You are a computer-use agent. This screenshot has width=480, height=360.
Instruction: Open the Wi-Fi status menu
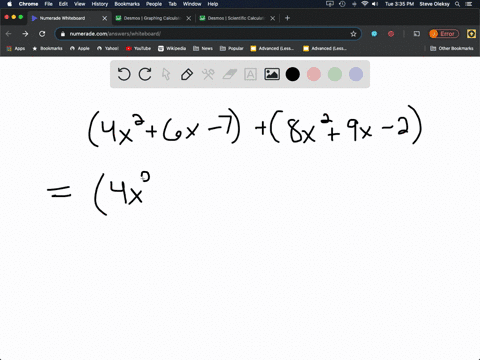[x=365, y=4]
